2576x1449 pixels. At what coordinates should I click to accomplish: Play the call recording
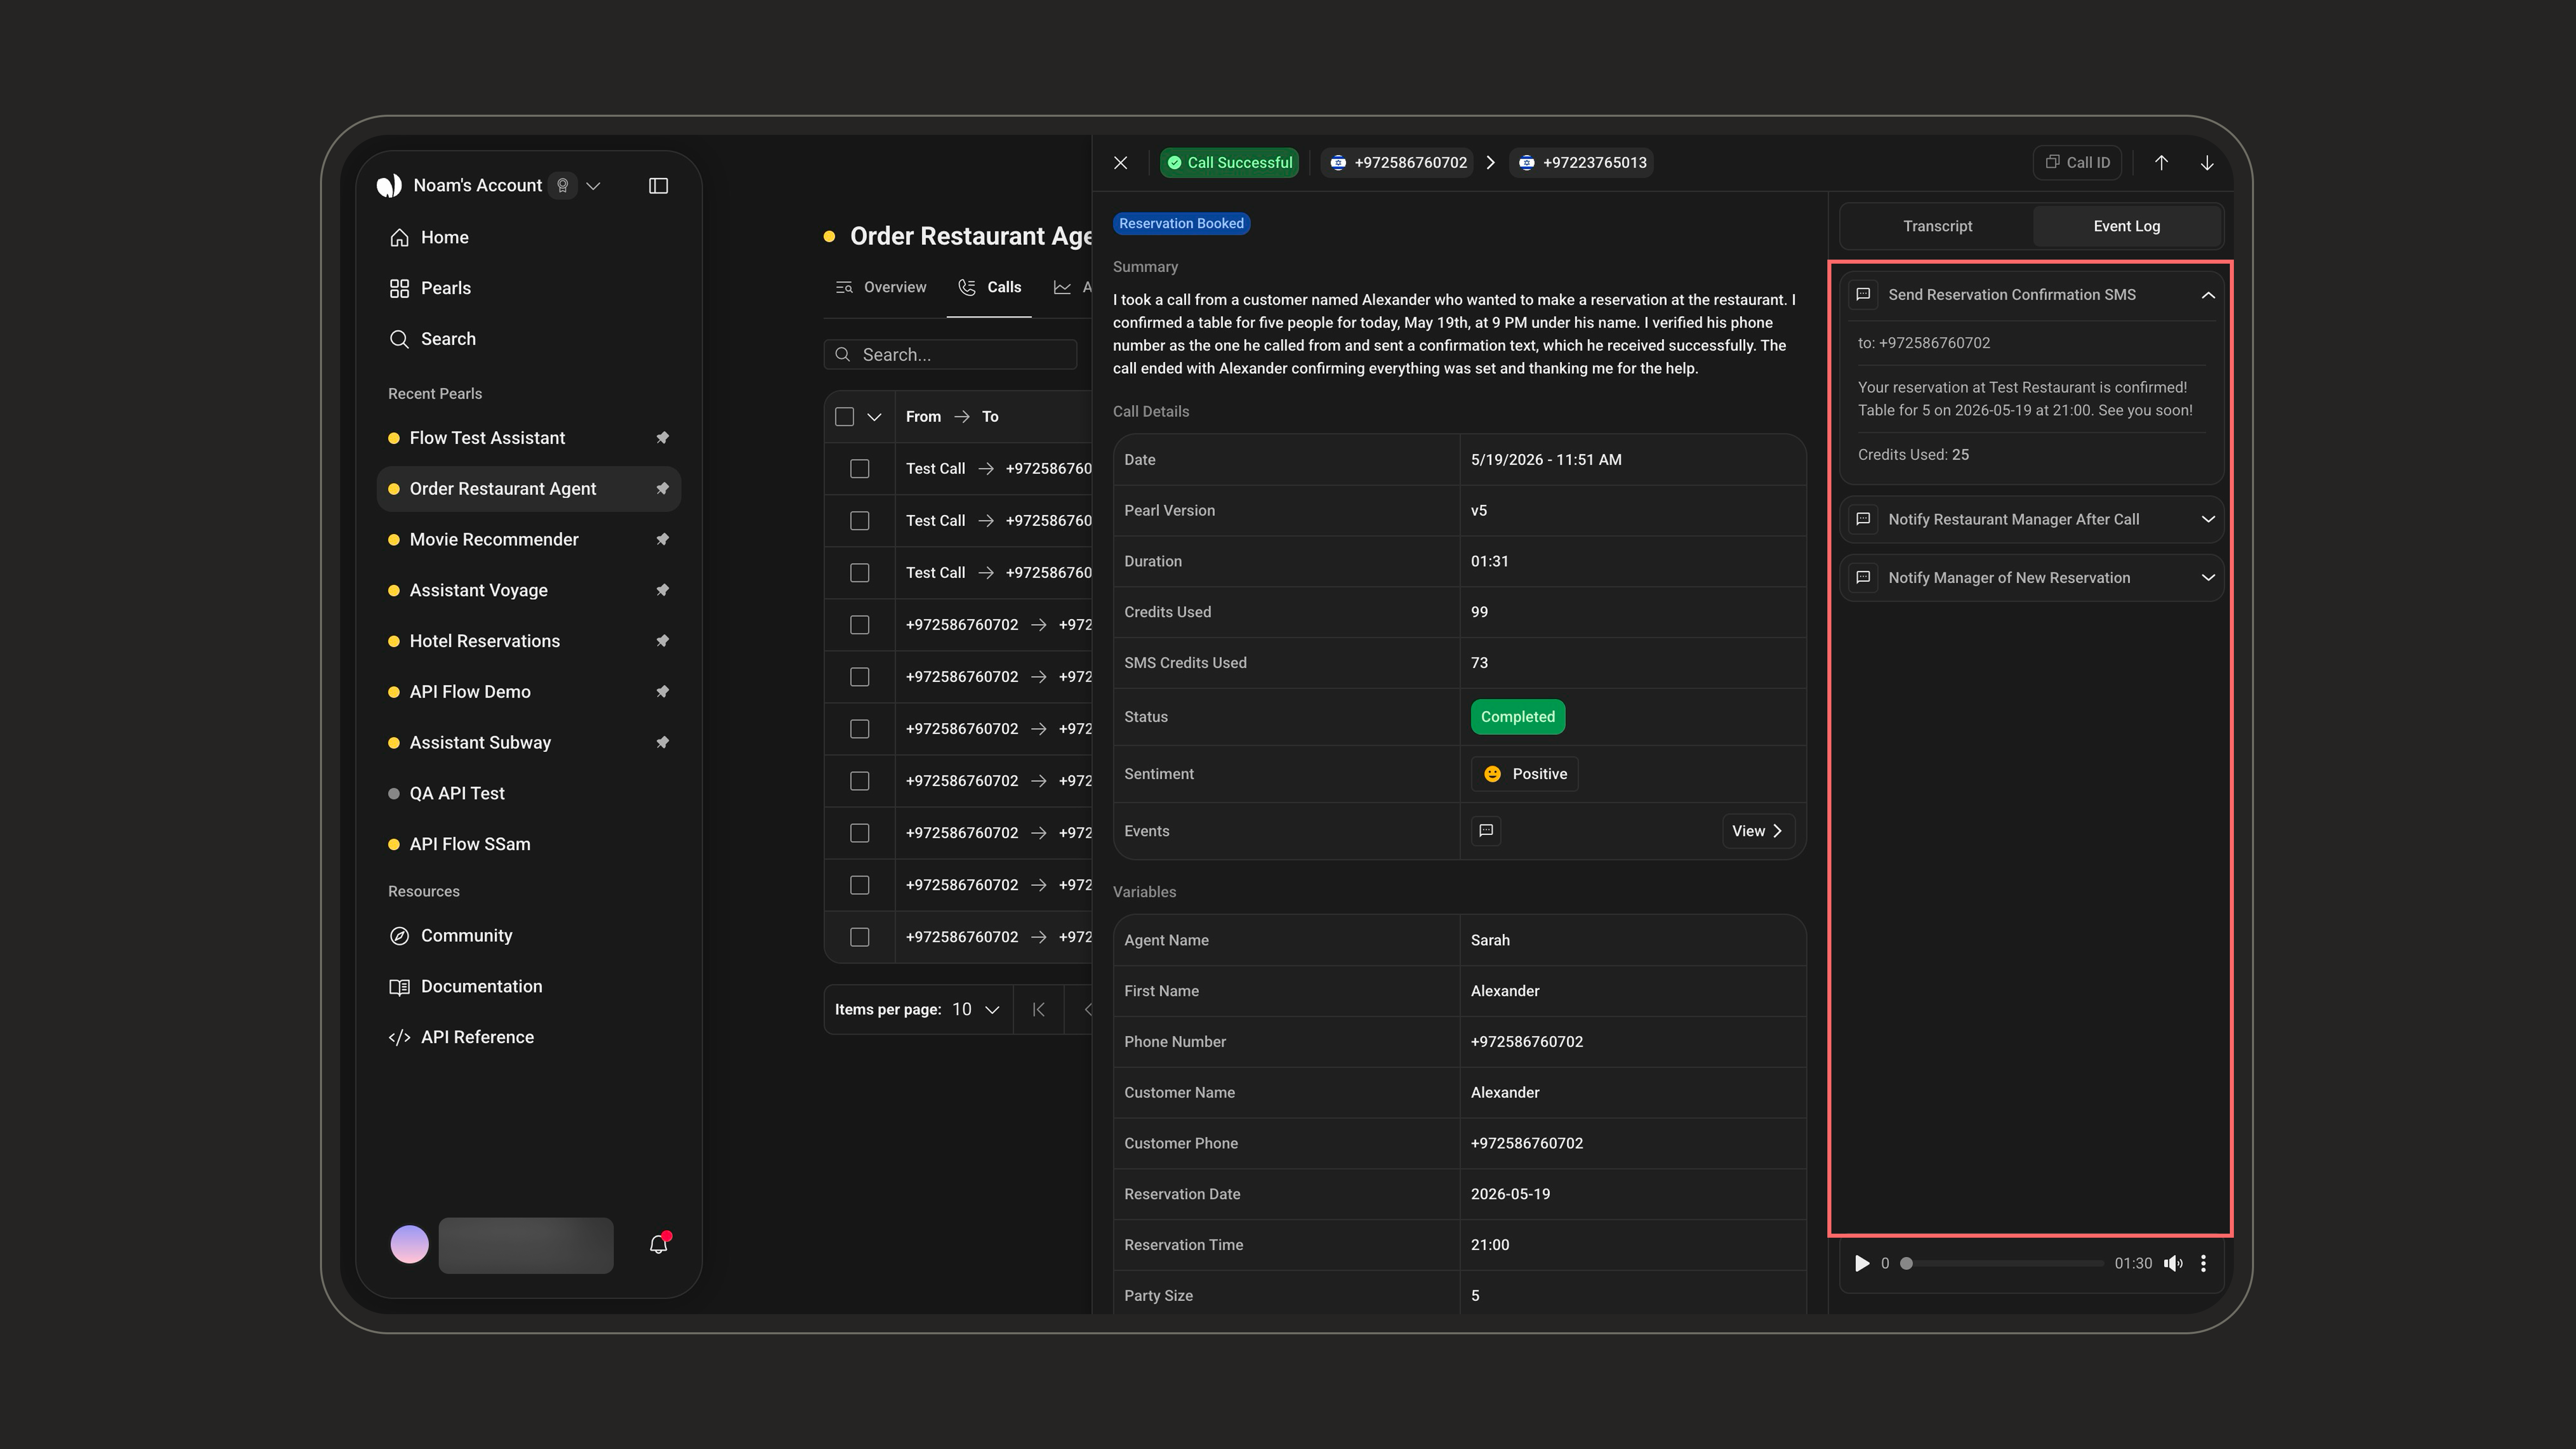coord(1861,1263)
